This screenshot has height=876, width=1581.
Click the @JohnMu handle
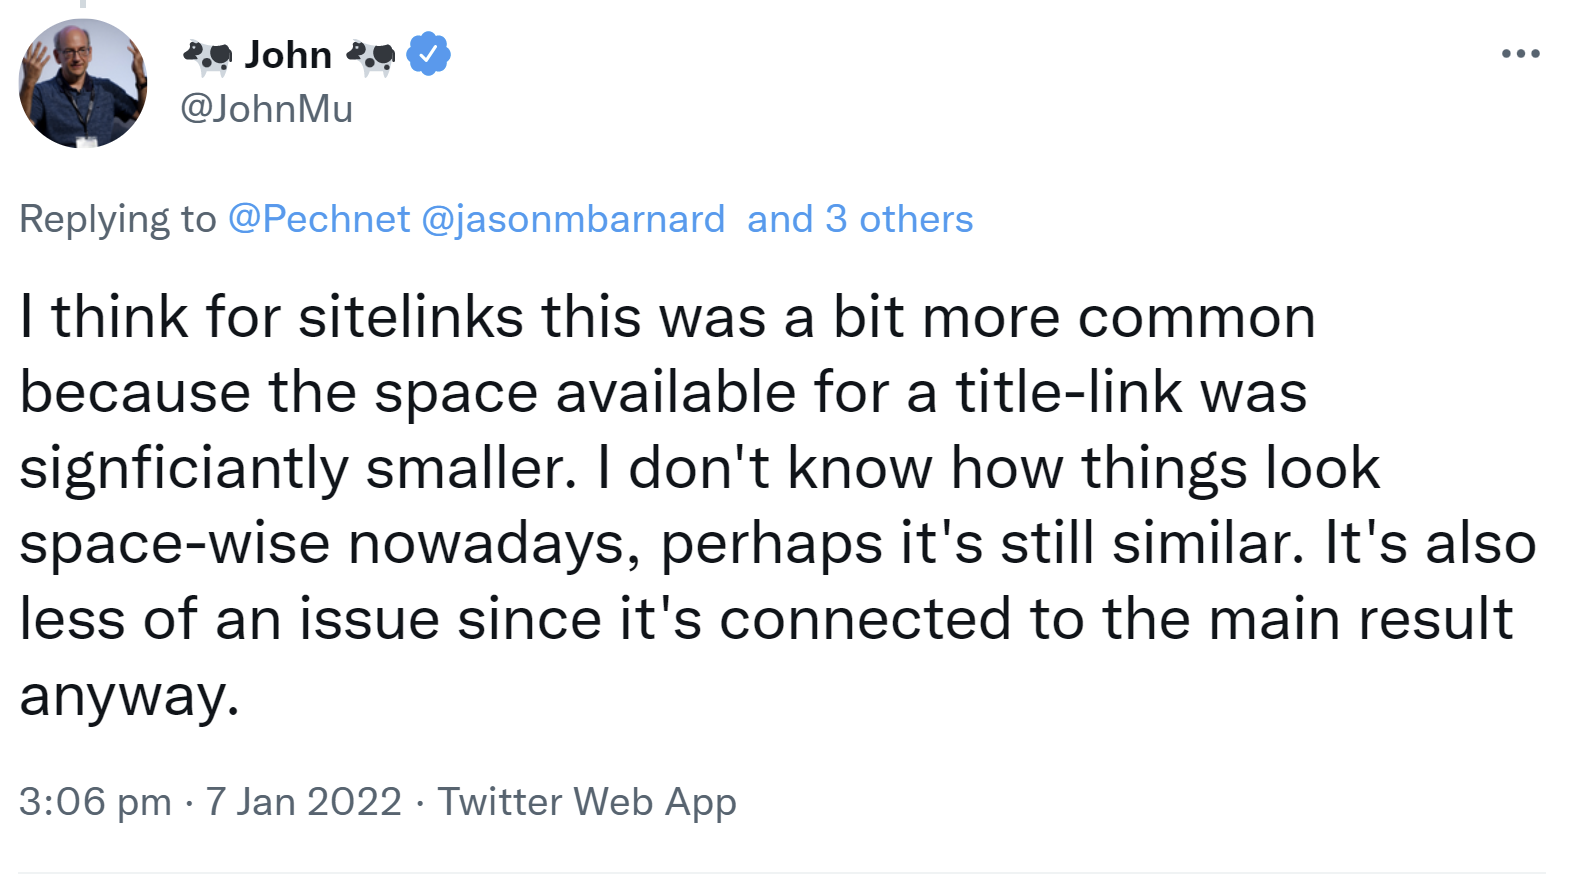266,108
